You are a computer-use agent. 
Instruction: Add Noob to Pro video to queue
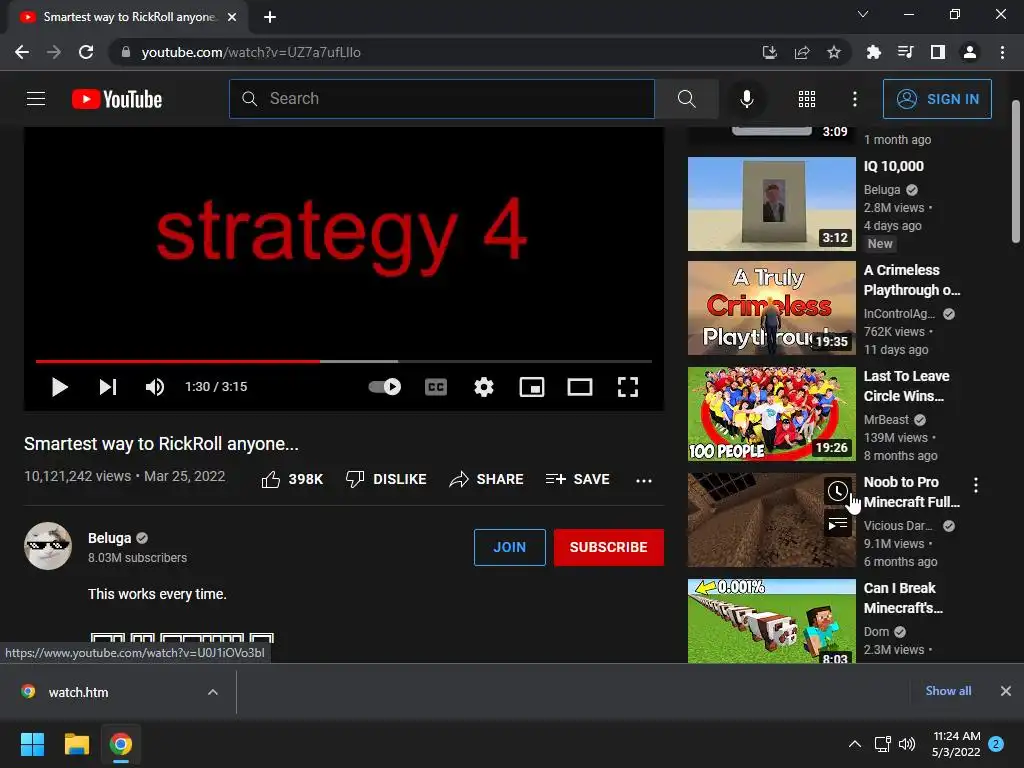pyautogui.click(x=838, y=523)
